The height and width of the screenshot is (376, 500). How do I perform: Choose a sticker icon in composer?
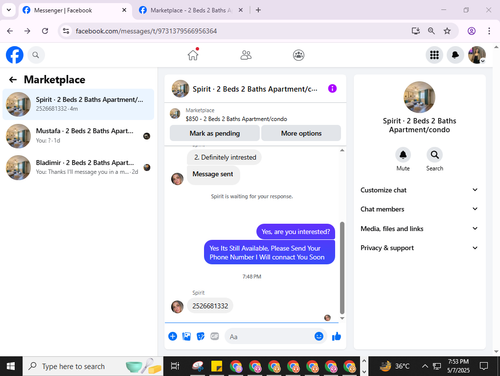[x=201, y=336]
